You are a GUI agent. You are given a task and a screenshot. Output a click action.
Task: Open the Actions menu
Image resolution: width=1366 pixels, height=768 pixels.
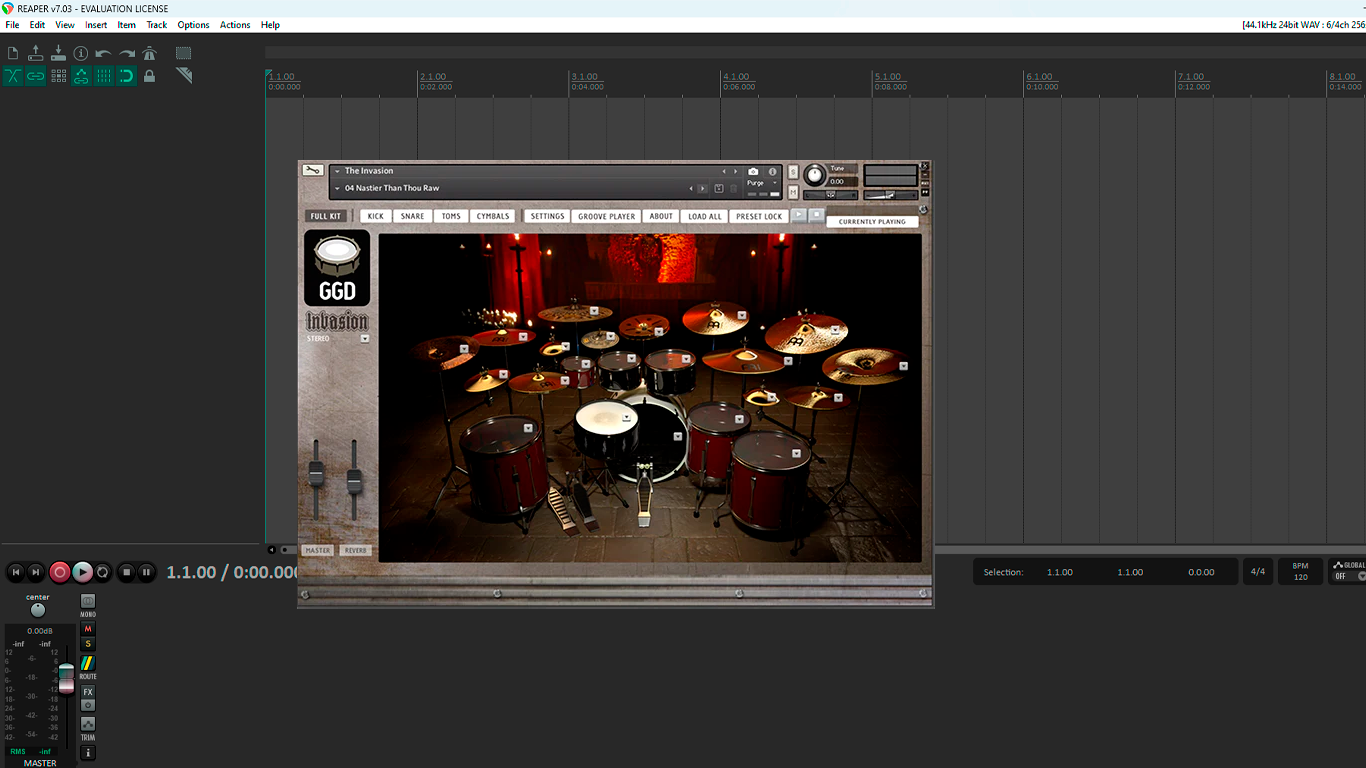235,25
